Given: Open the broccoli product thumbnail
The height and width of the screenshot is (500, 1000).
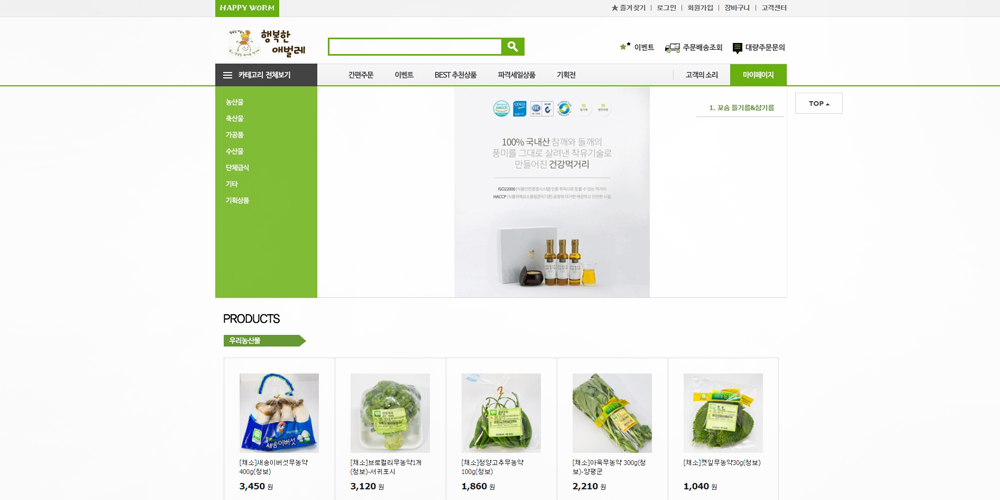Looking at the screenshot, I should pyautogui.click(x=390, y=413).
